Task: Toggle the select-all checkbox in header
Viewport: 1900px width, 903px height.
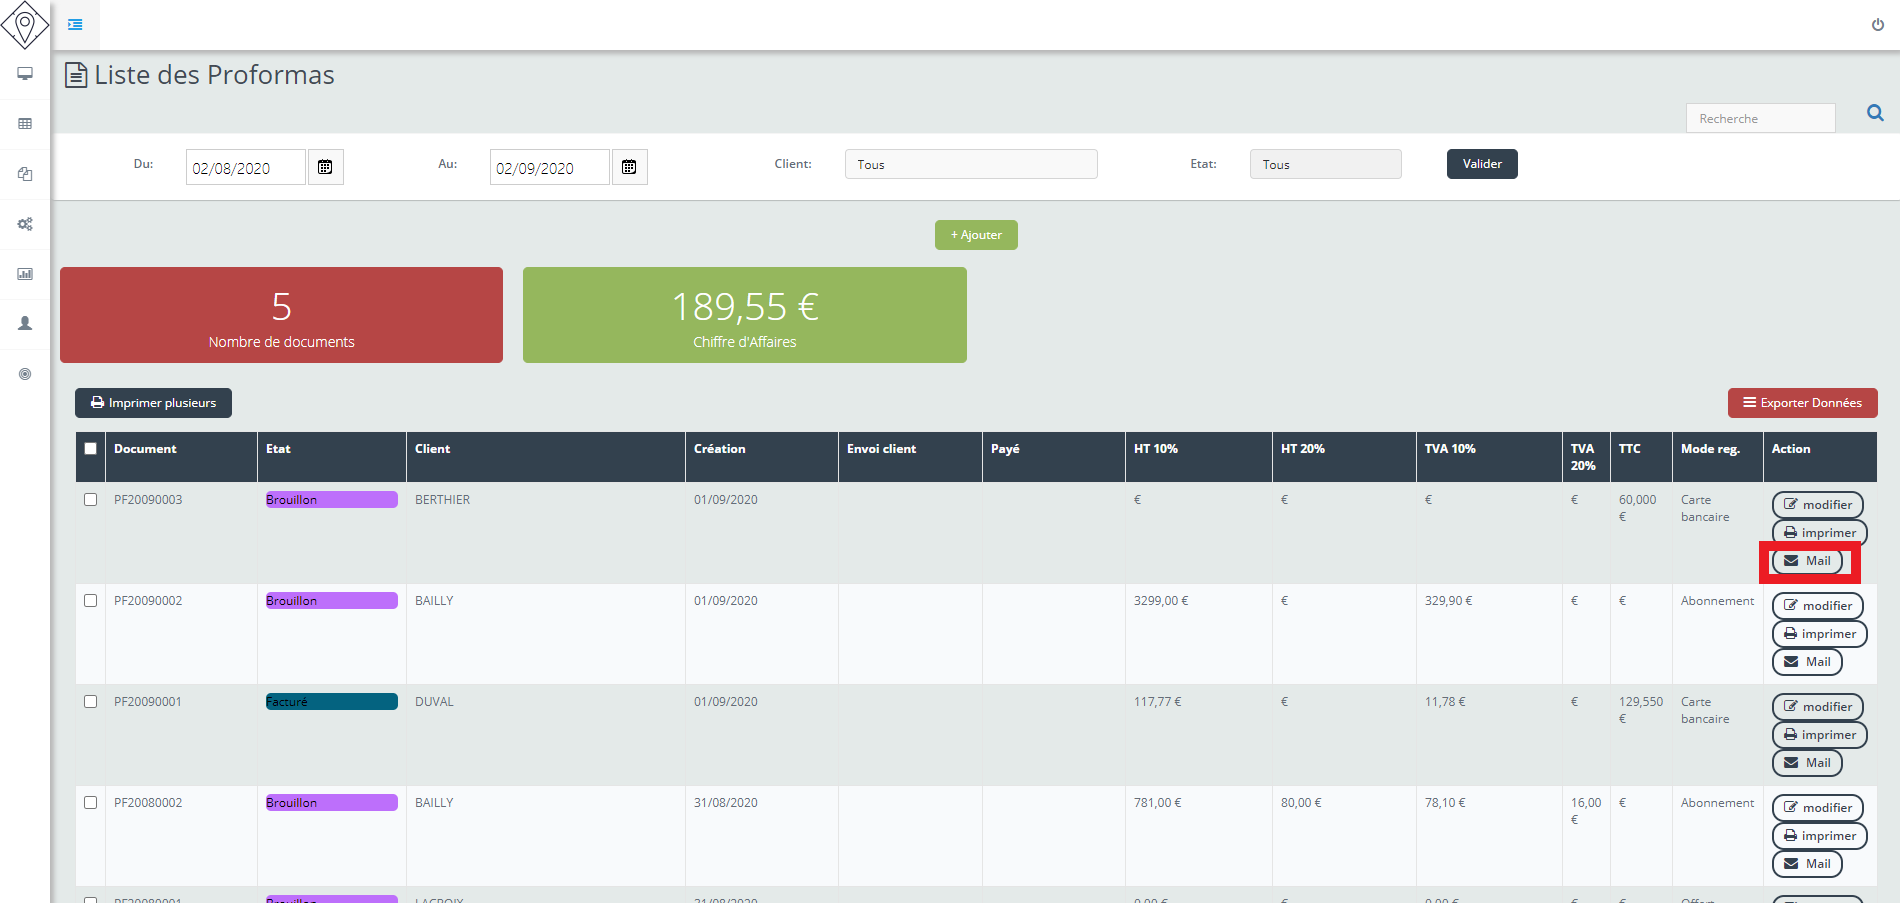Action: (x=91, y=449)
